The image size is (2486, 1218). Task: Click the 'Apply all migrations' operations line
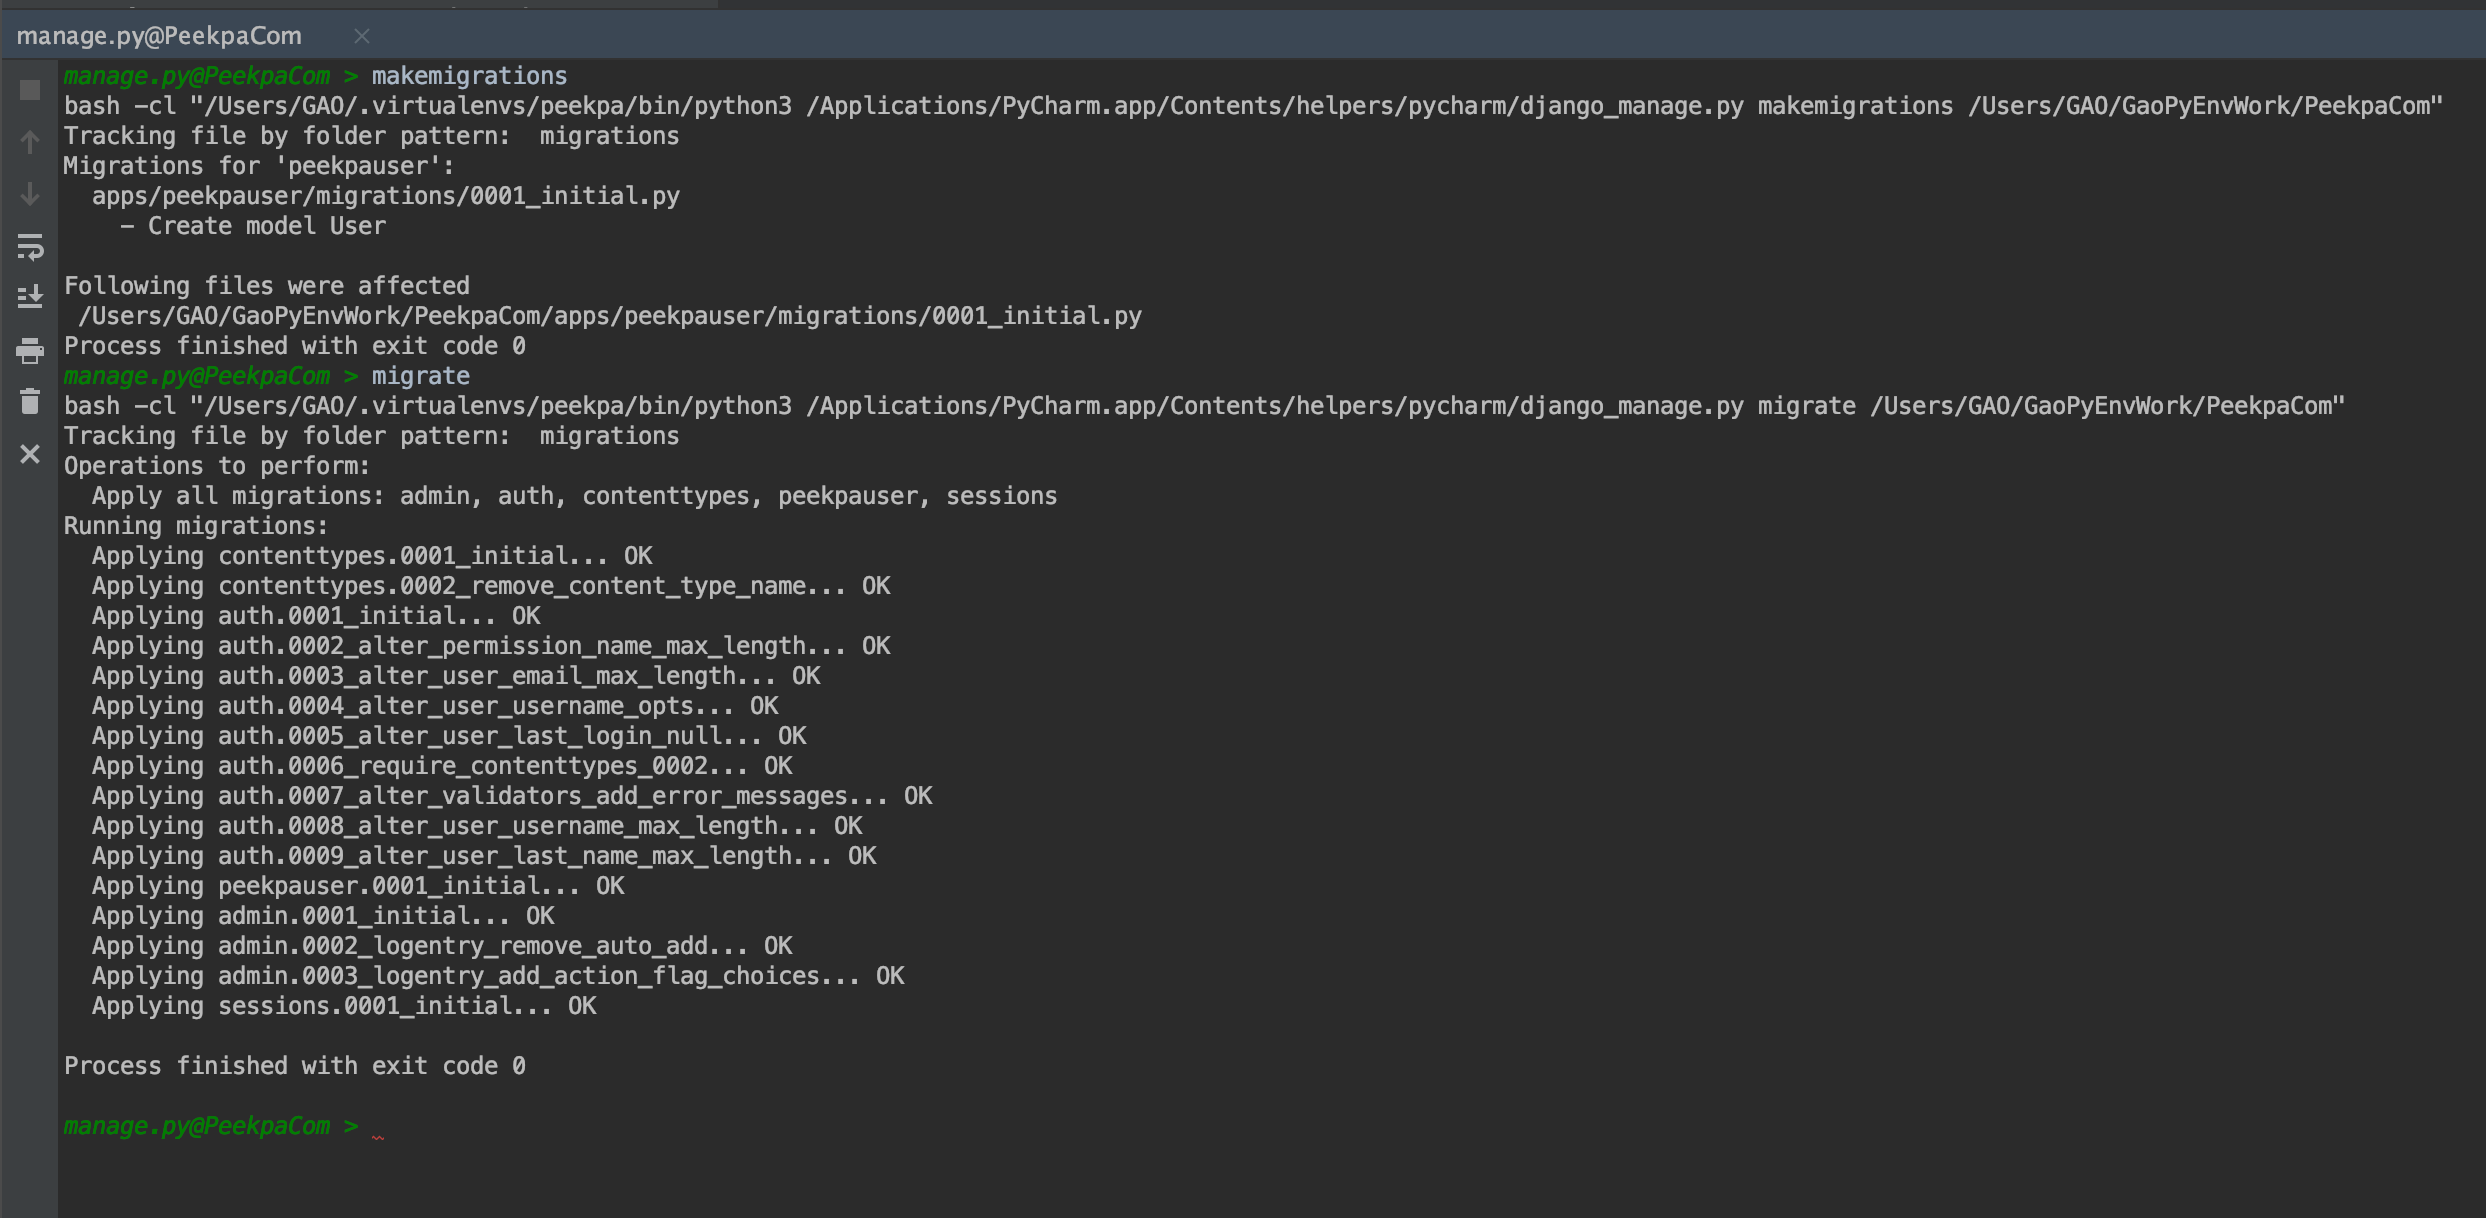click(x=574, y=496)
